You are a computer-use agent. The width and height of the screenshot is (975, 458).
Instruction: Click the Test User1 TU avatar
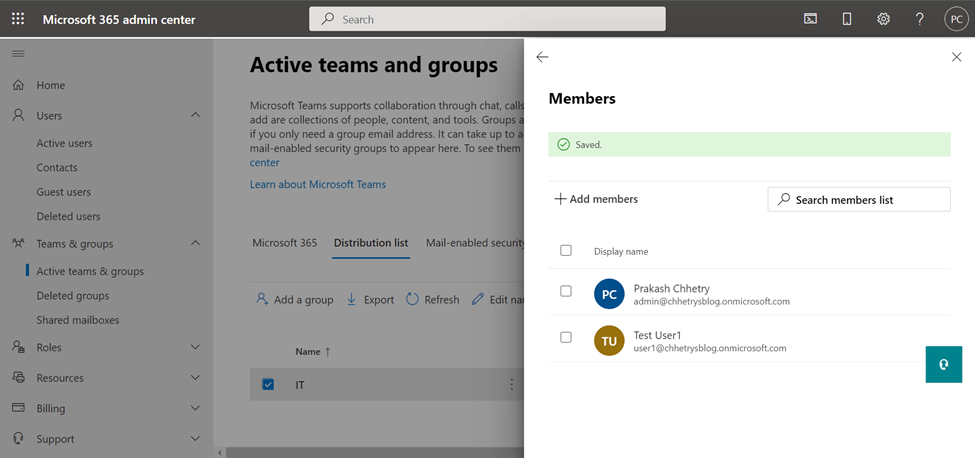tap(609, 341)
